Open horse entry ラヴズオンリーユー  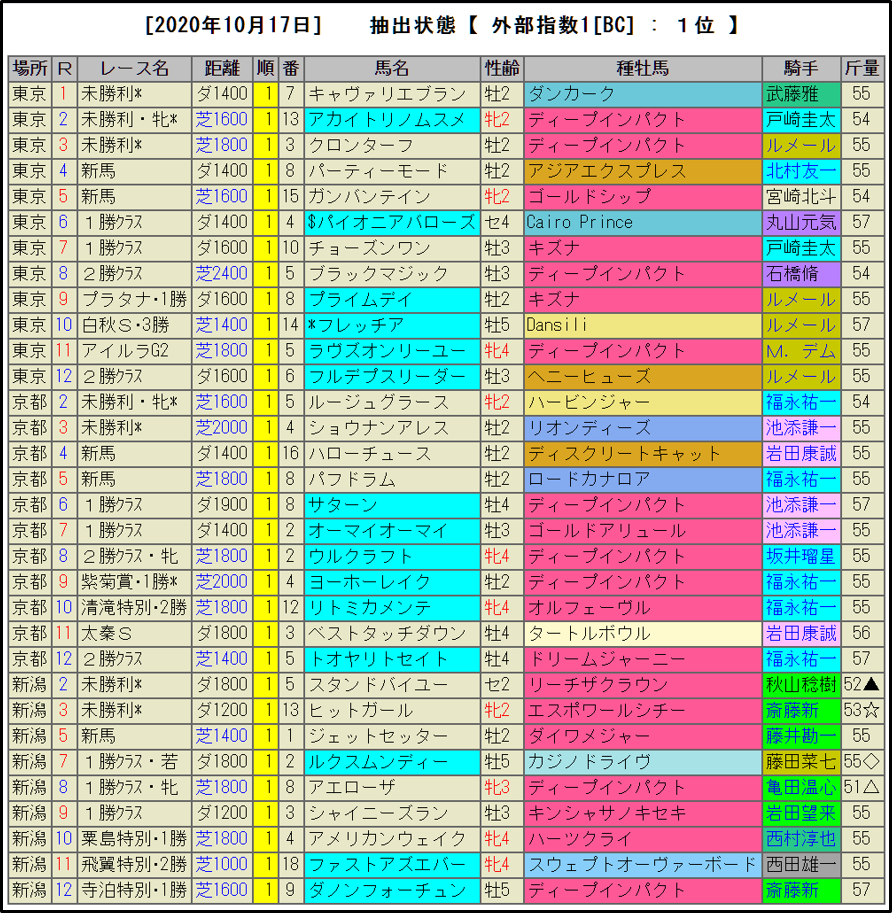(385, 351)
